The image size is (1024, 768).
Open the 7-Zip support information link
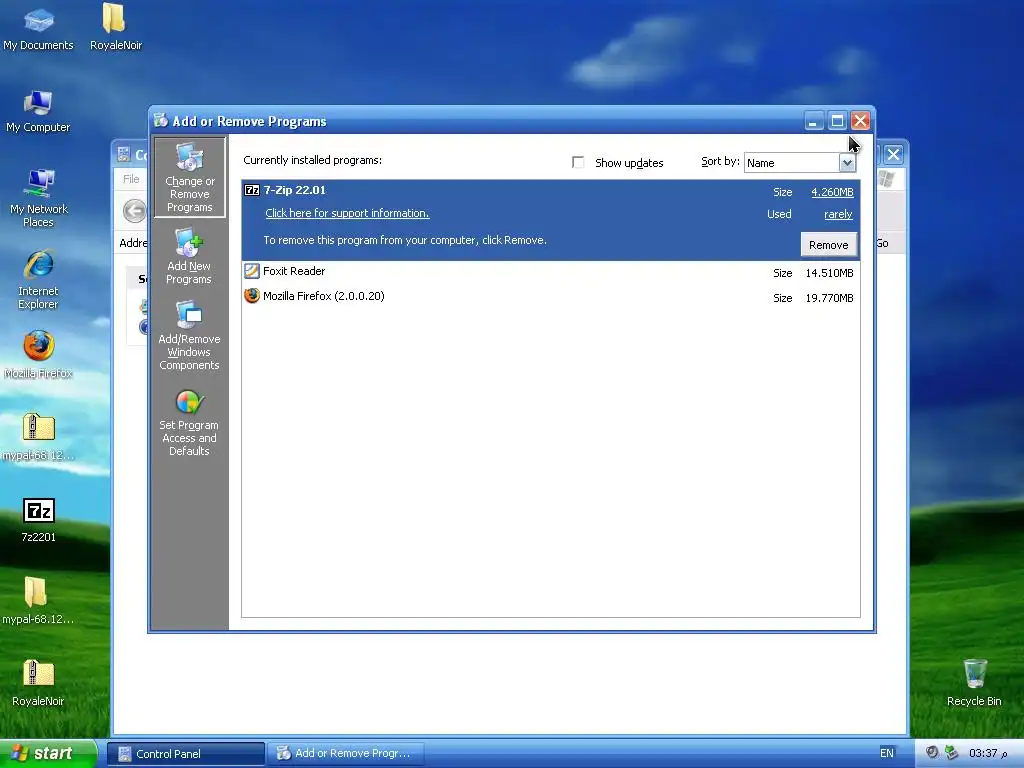[347, 213]
